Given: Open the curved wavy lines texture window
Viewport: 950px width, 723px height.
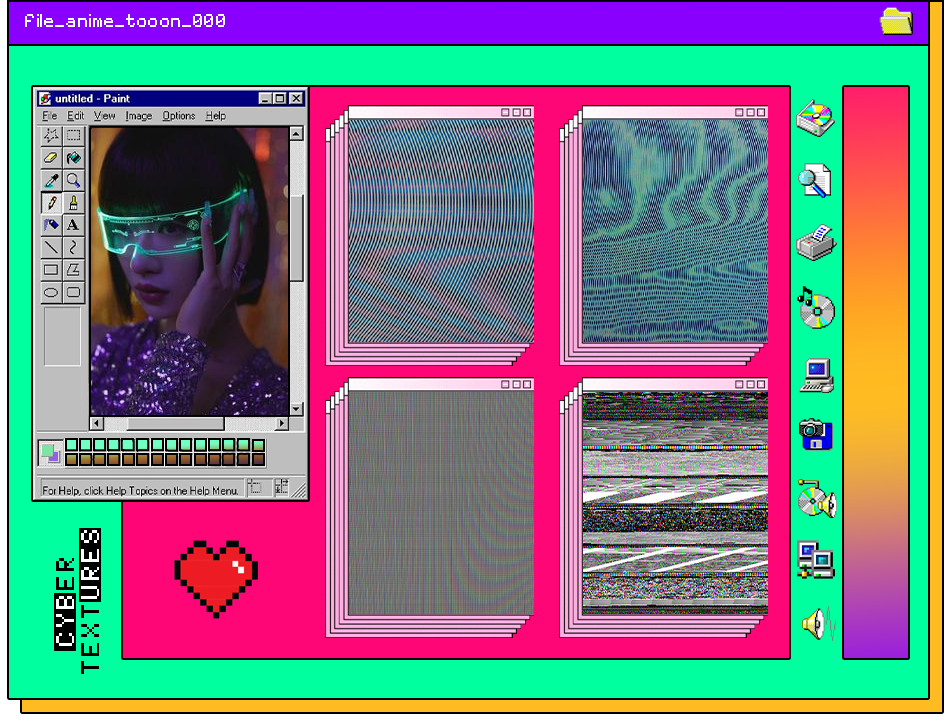Looking at the screenshot, I should coord(441,225).
